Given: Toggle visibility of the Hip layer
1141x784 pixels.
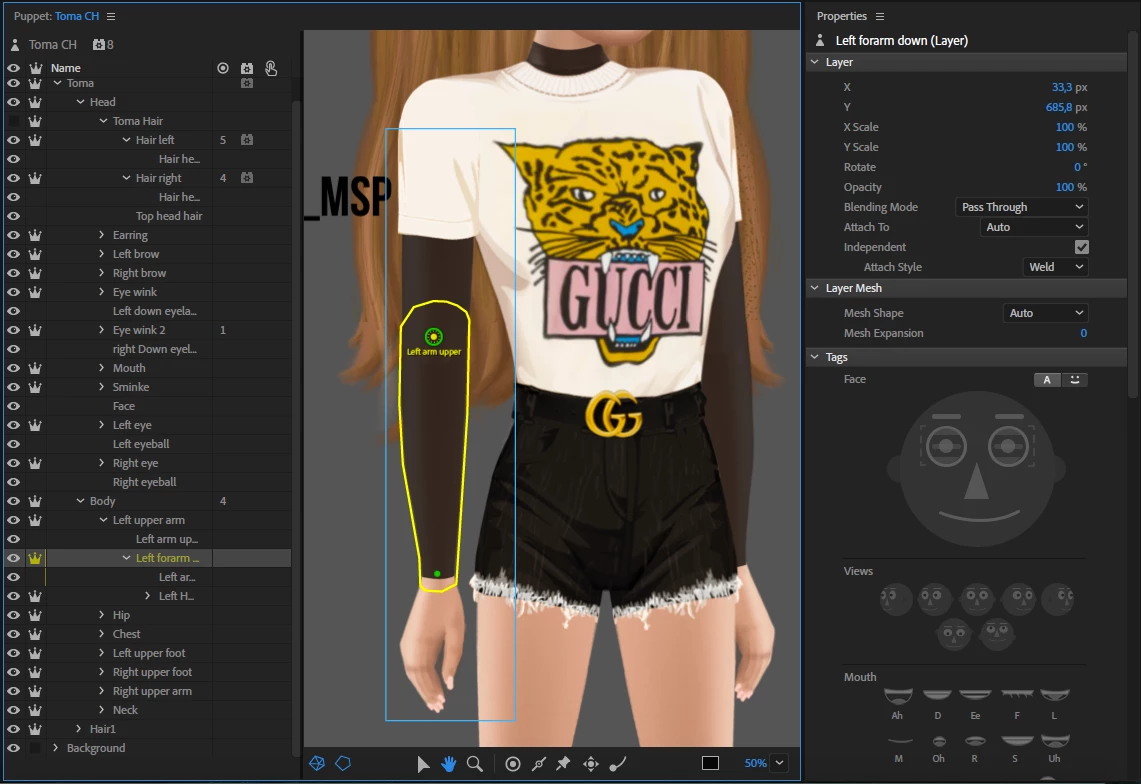Looking at the screenshot, I should 13,615.
